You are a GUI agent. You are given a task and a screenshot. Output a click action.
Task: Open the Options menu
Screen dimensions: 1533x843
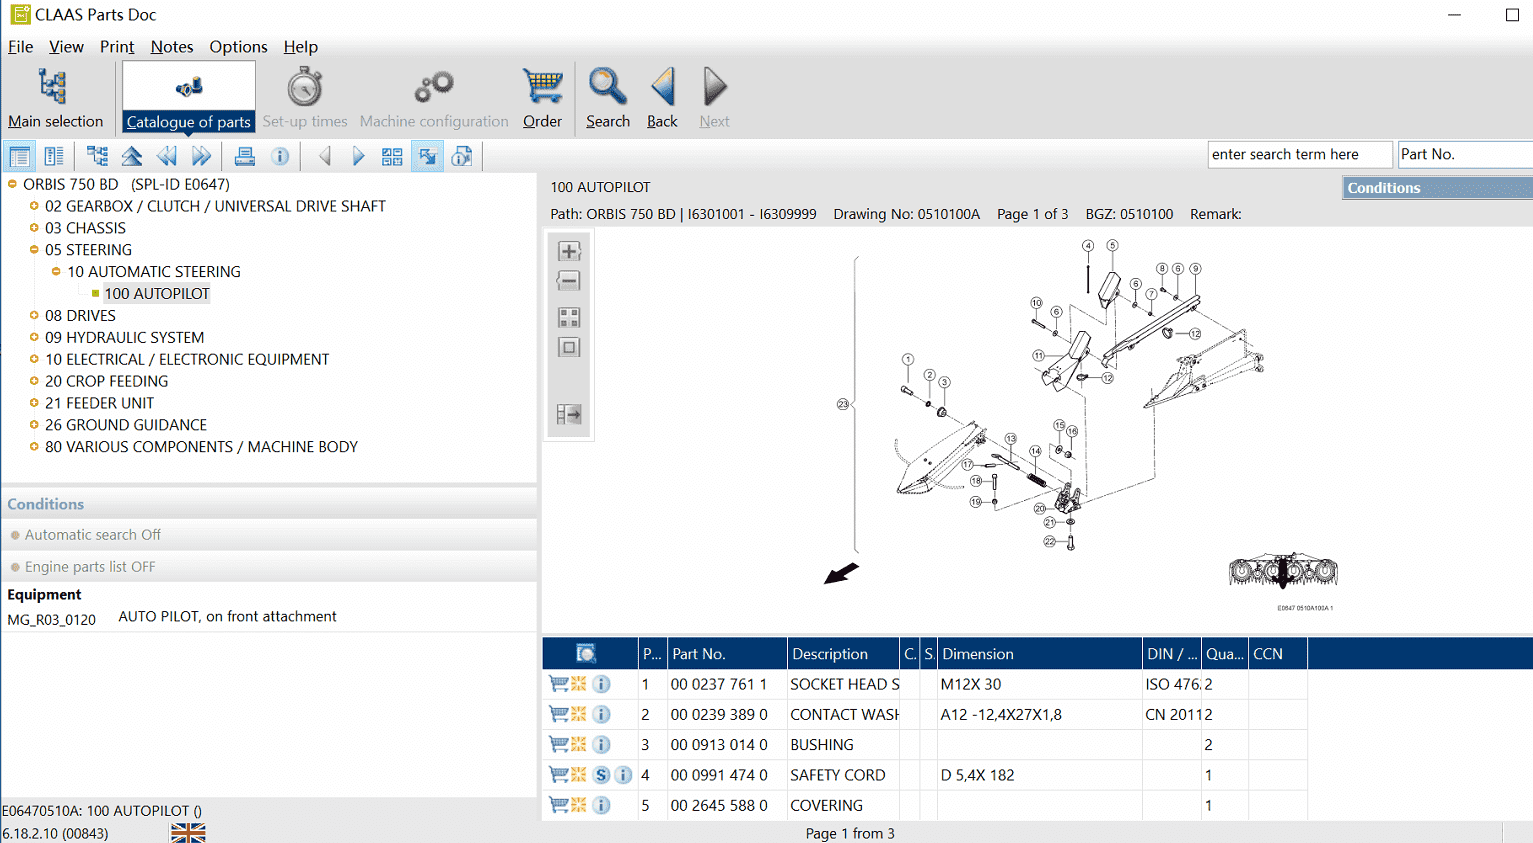pos(238,47)
